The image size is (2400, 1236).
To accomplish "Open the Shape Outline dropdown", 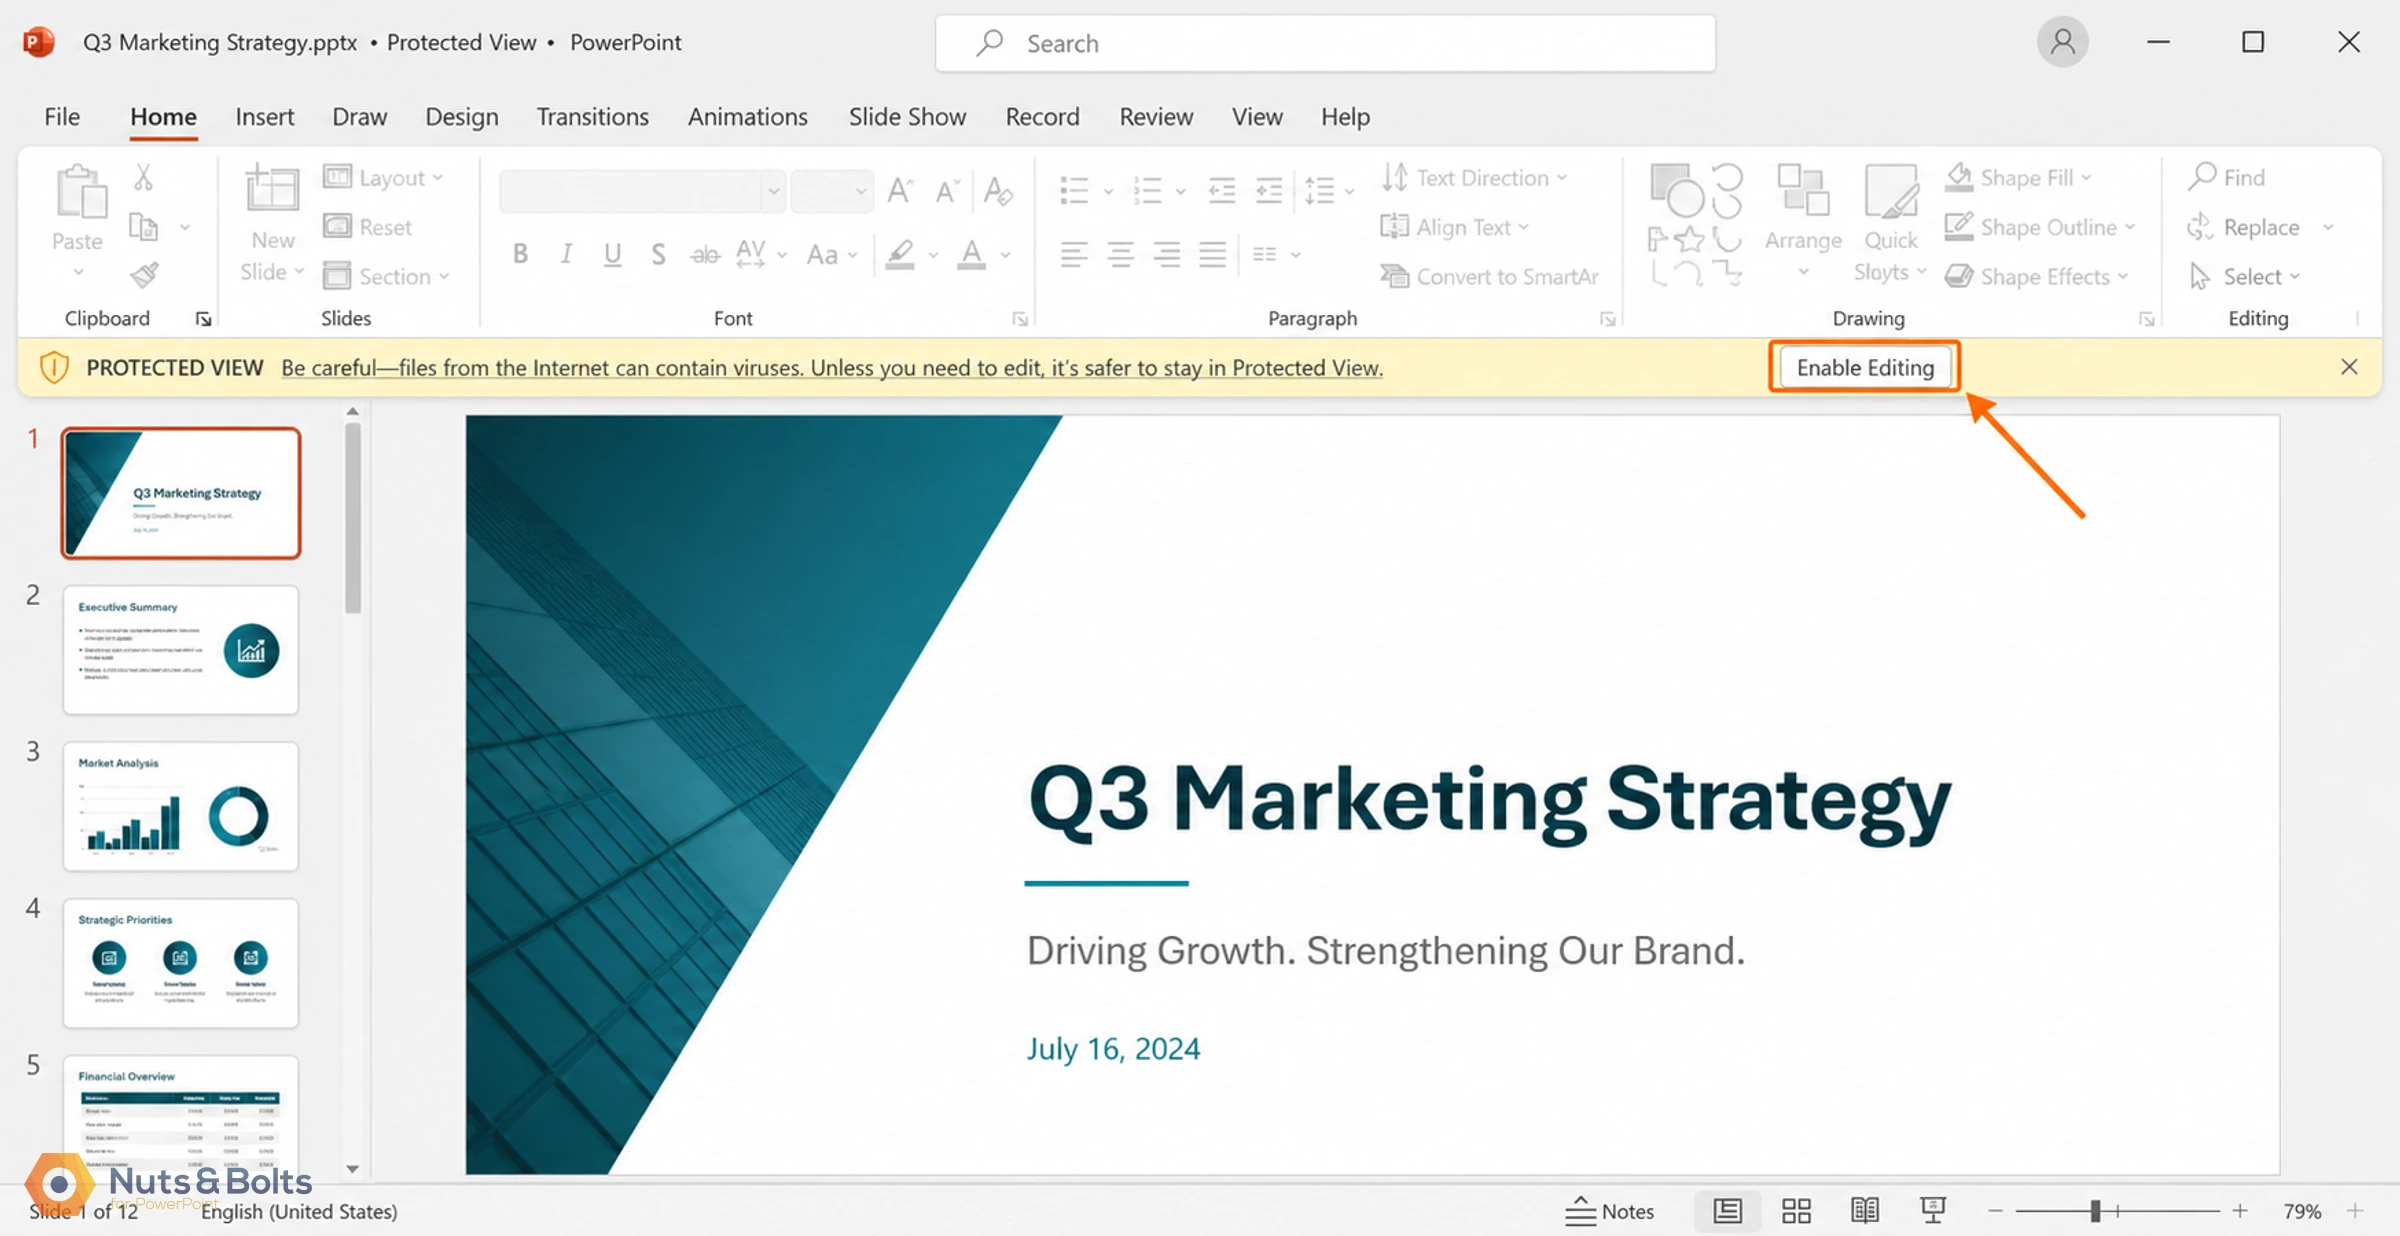I will click(x=2040, y=227).
